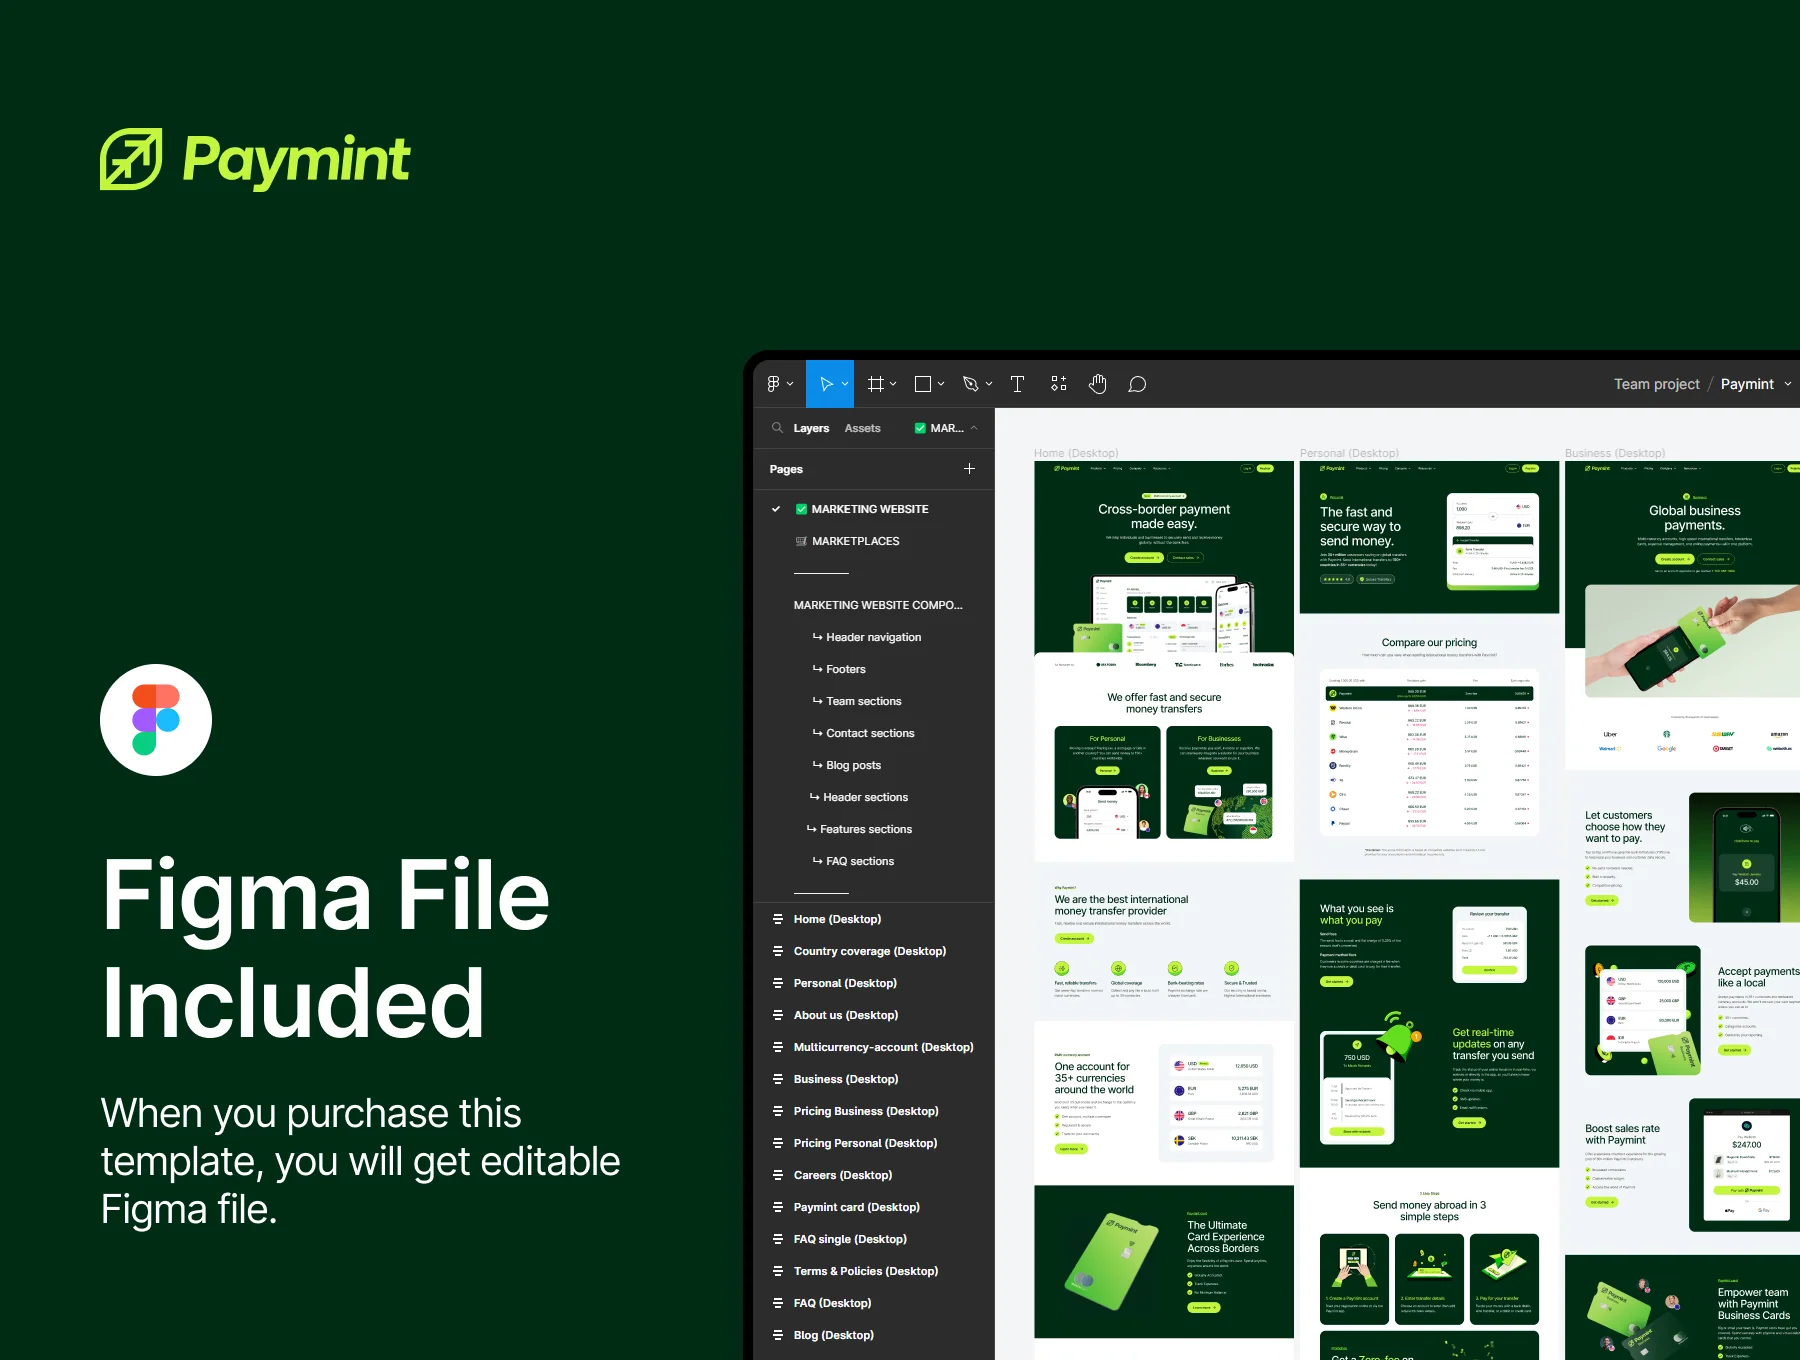Open Move tool options dropdown arrow

coord(845,384)
